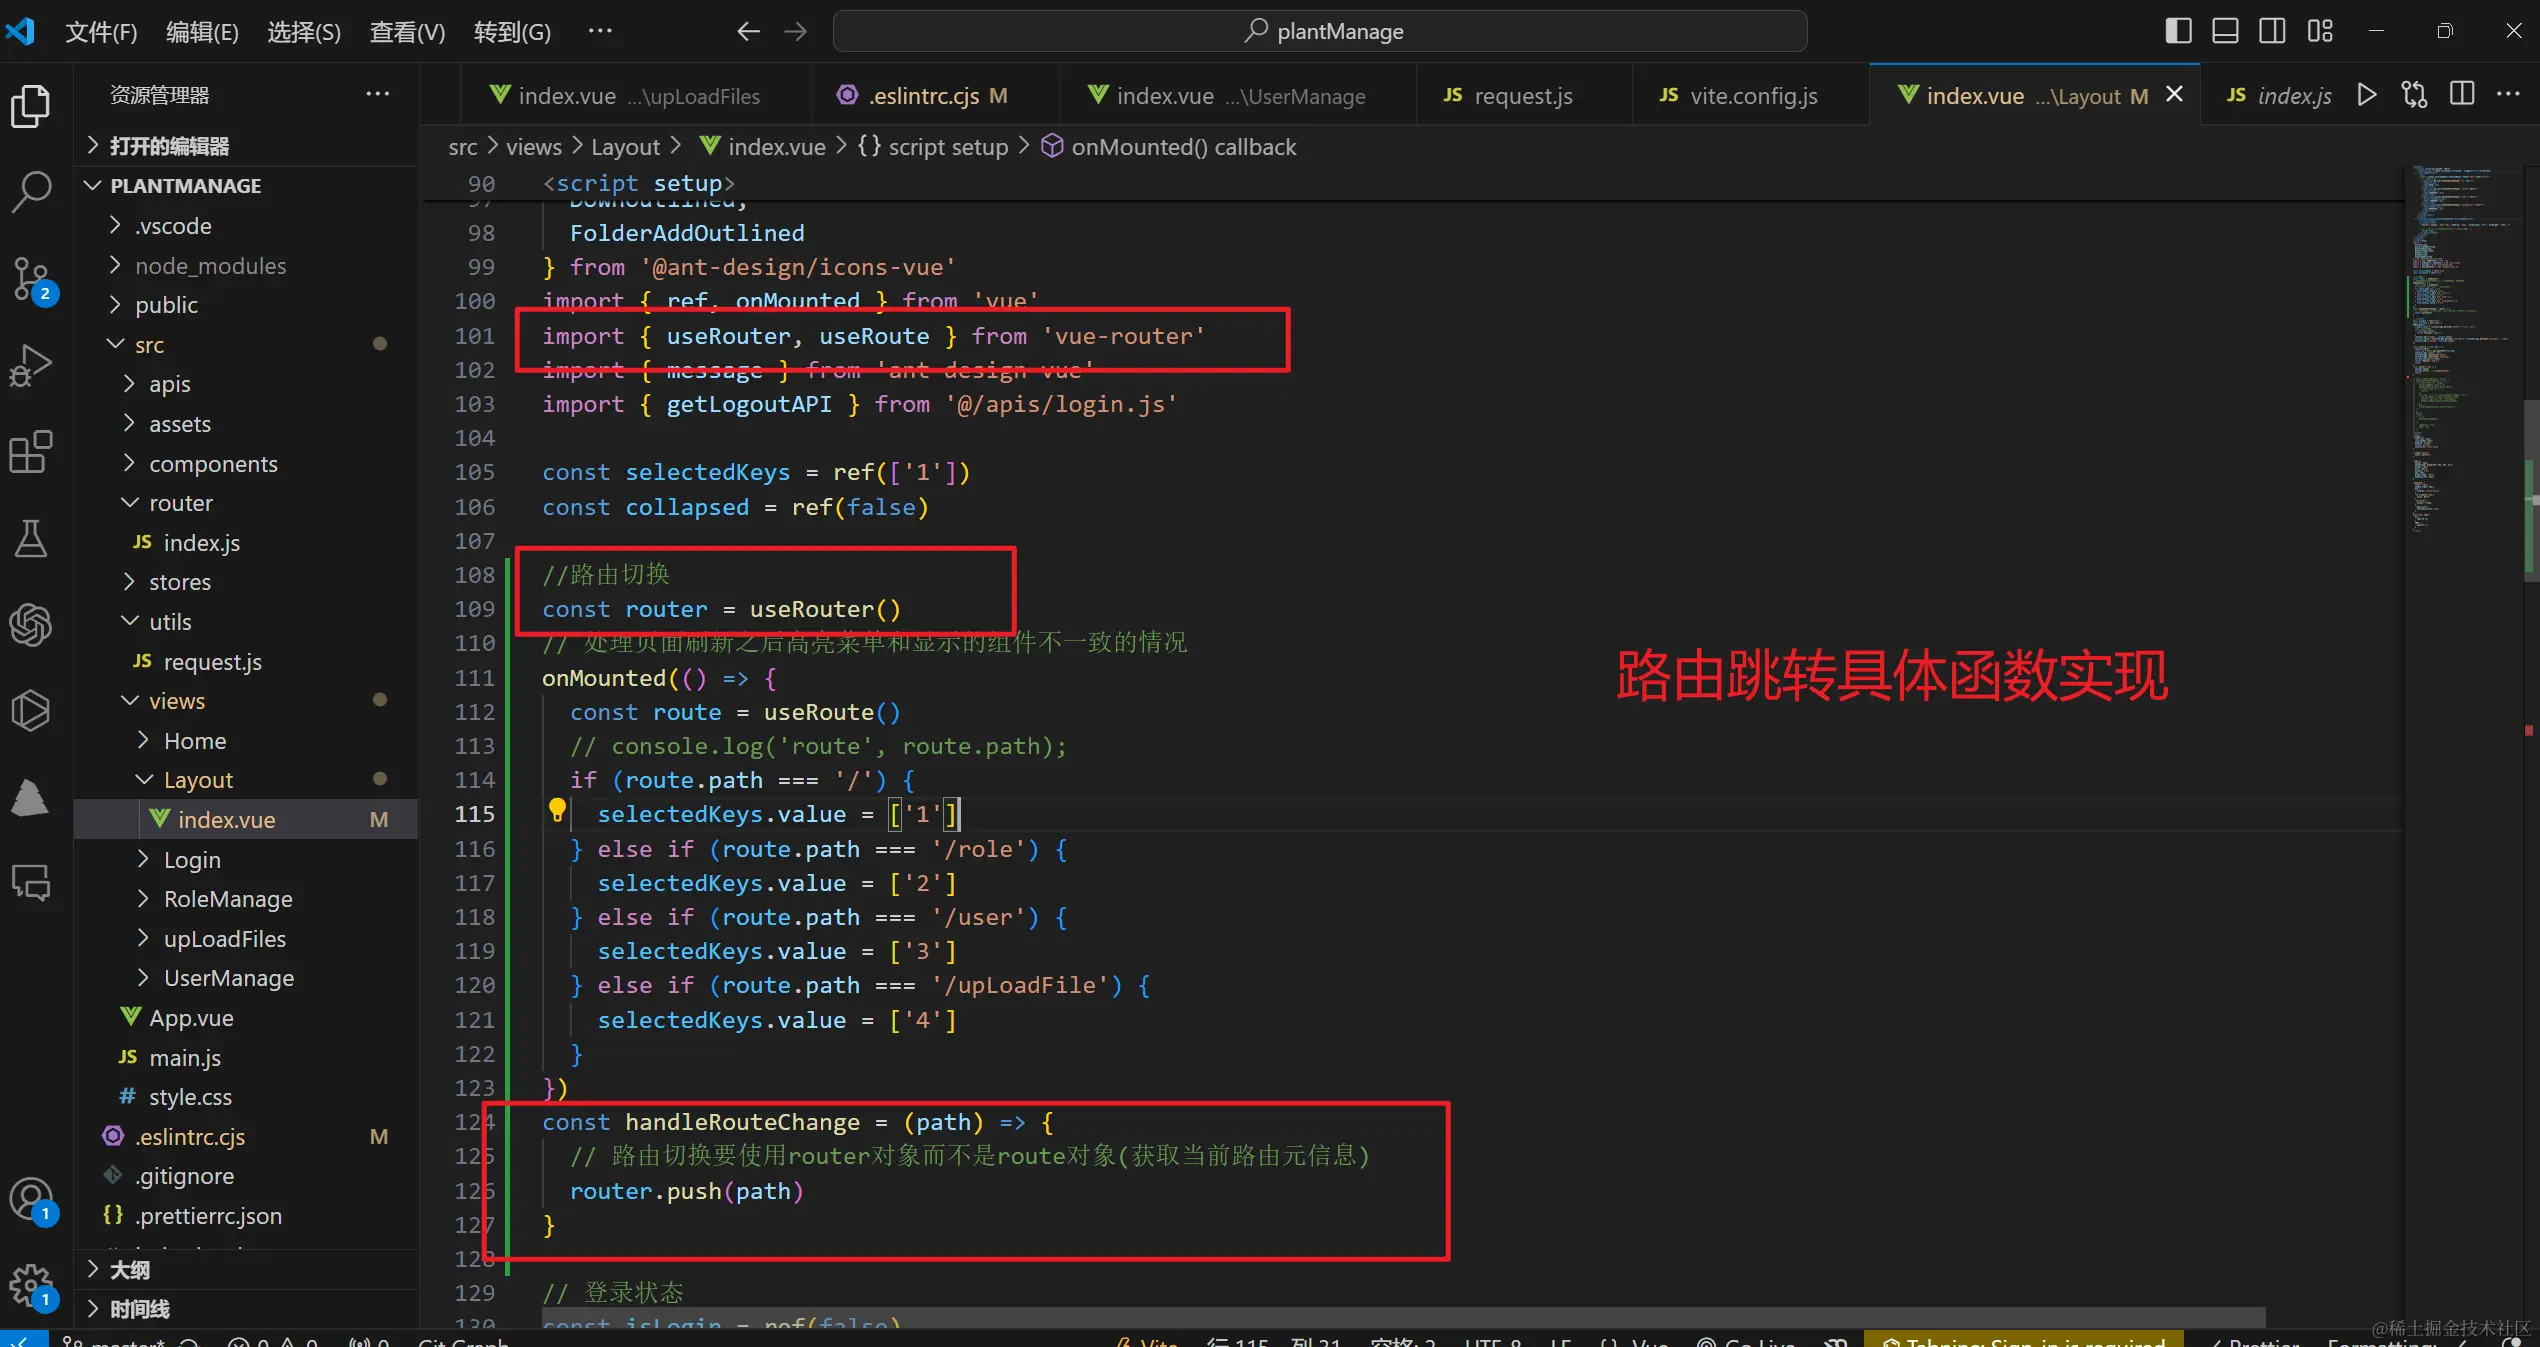The width and height of the screenshot is (2540, 1347).
Task: Open Customize Layout icon in title bar
Action: [x=2320, y=31]
